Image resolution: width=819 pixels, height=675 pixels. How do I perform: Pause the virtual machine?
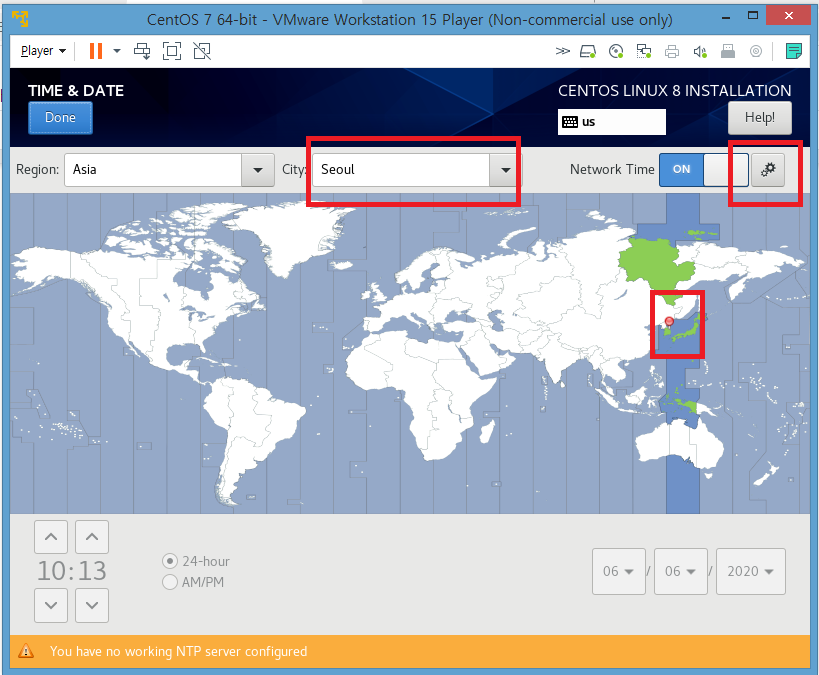tap(96, 51)
